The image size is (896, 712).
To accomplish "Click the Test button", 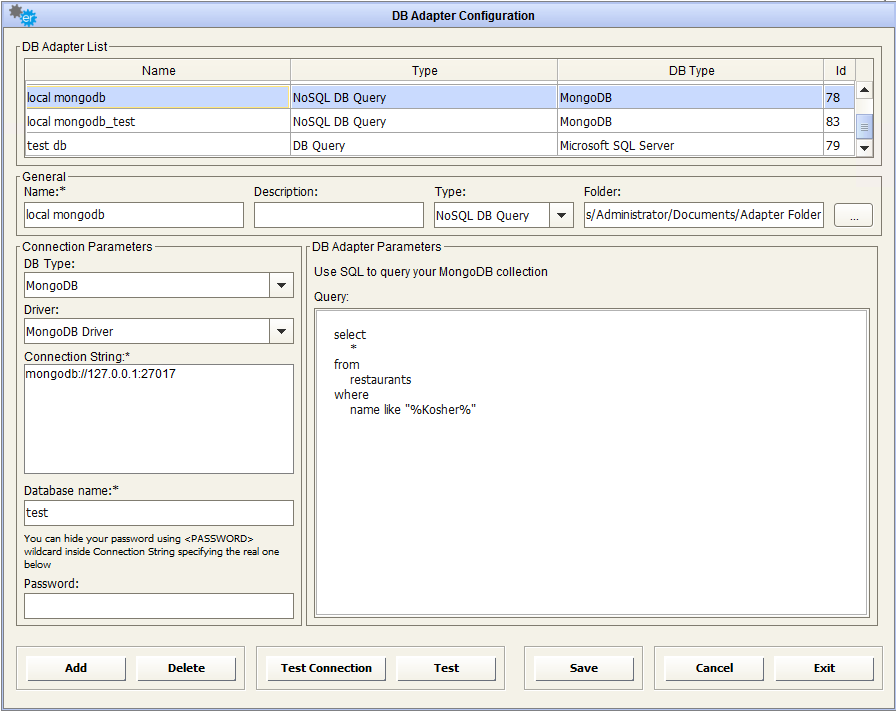I will tap(446, 668).
